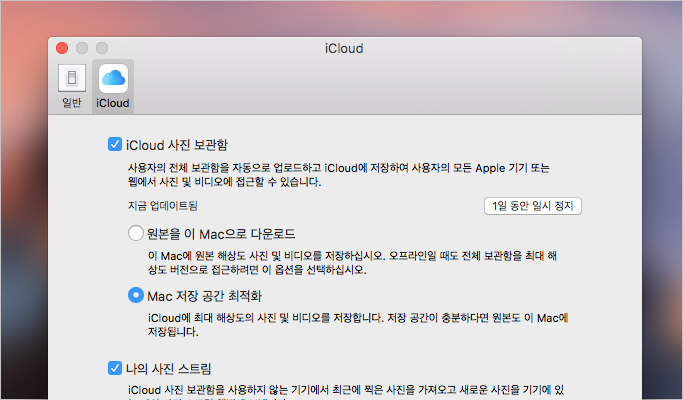Click description starting 이 Mac에 원본 해상도

[352, 263]
